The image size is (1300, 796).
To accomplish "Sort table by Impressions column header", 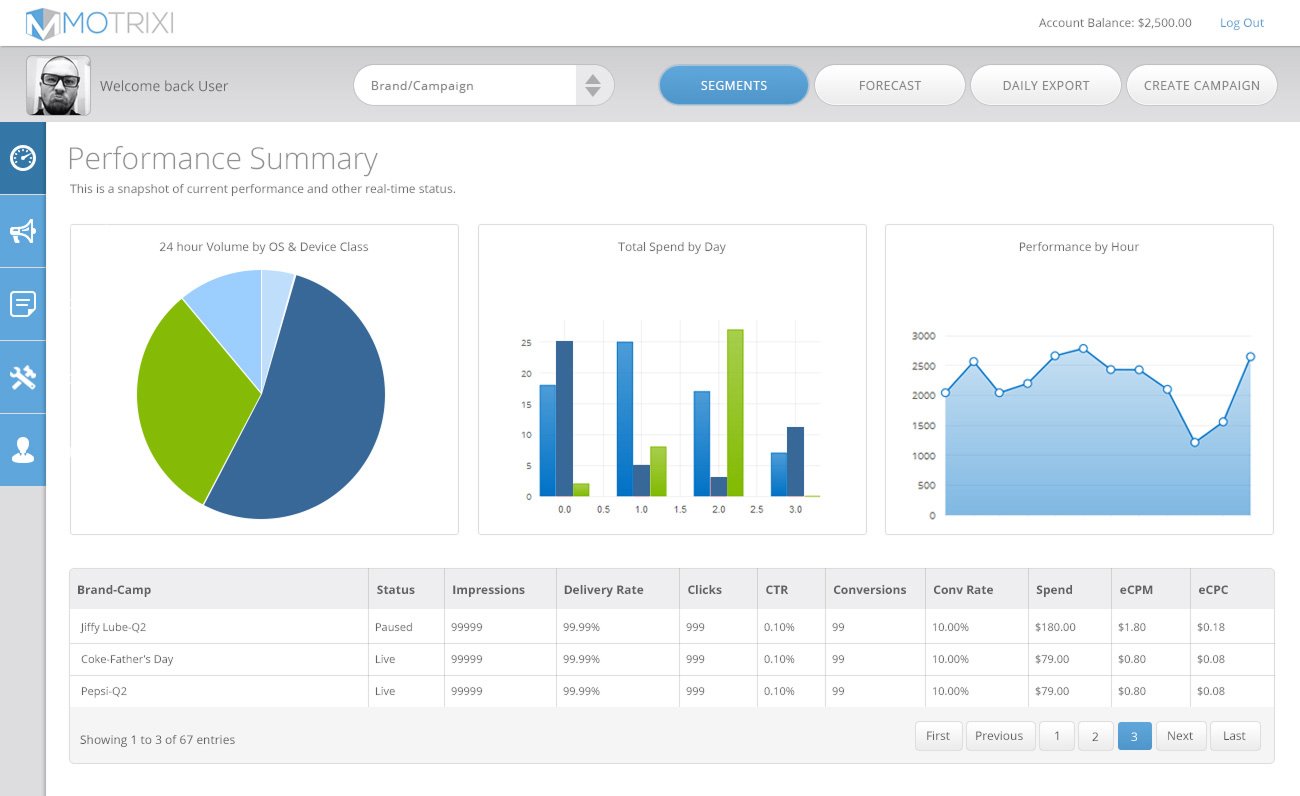I will (x=488, y=590).
